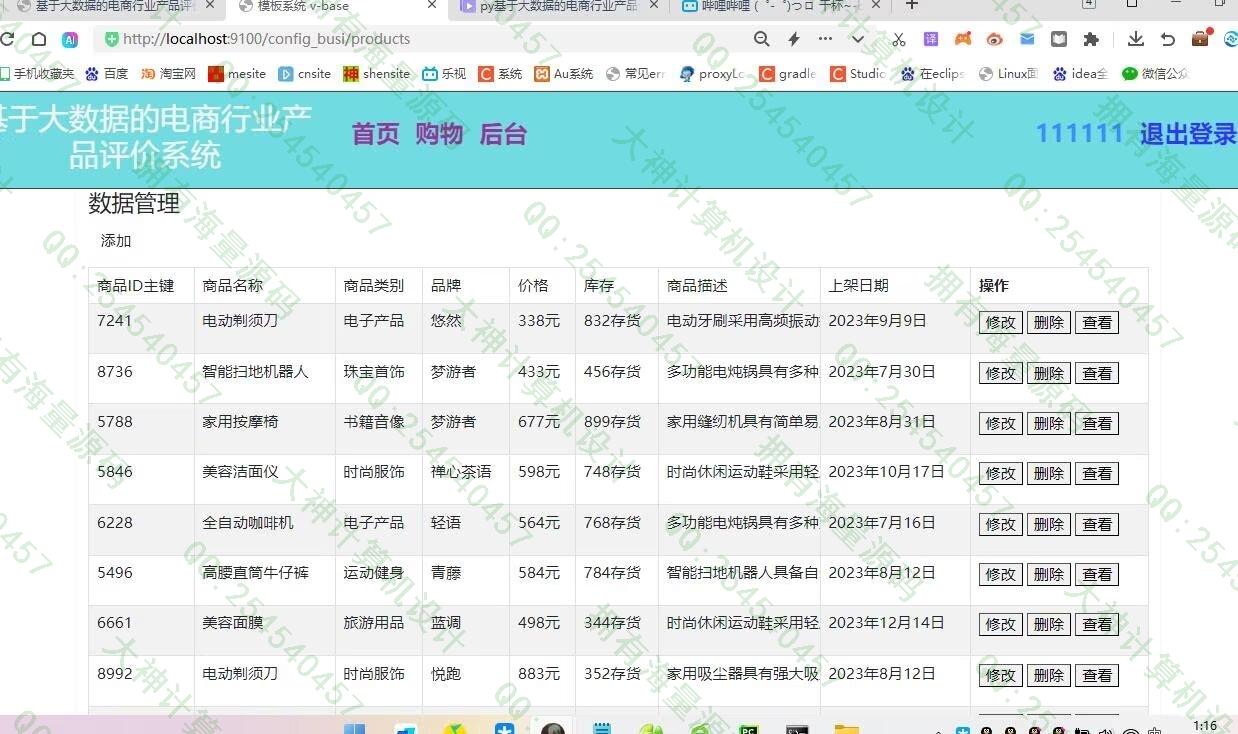This screenshot has width=1238, height=734.
Task: Click 删除 for product 5496
Action: click(1048, 574)
